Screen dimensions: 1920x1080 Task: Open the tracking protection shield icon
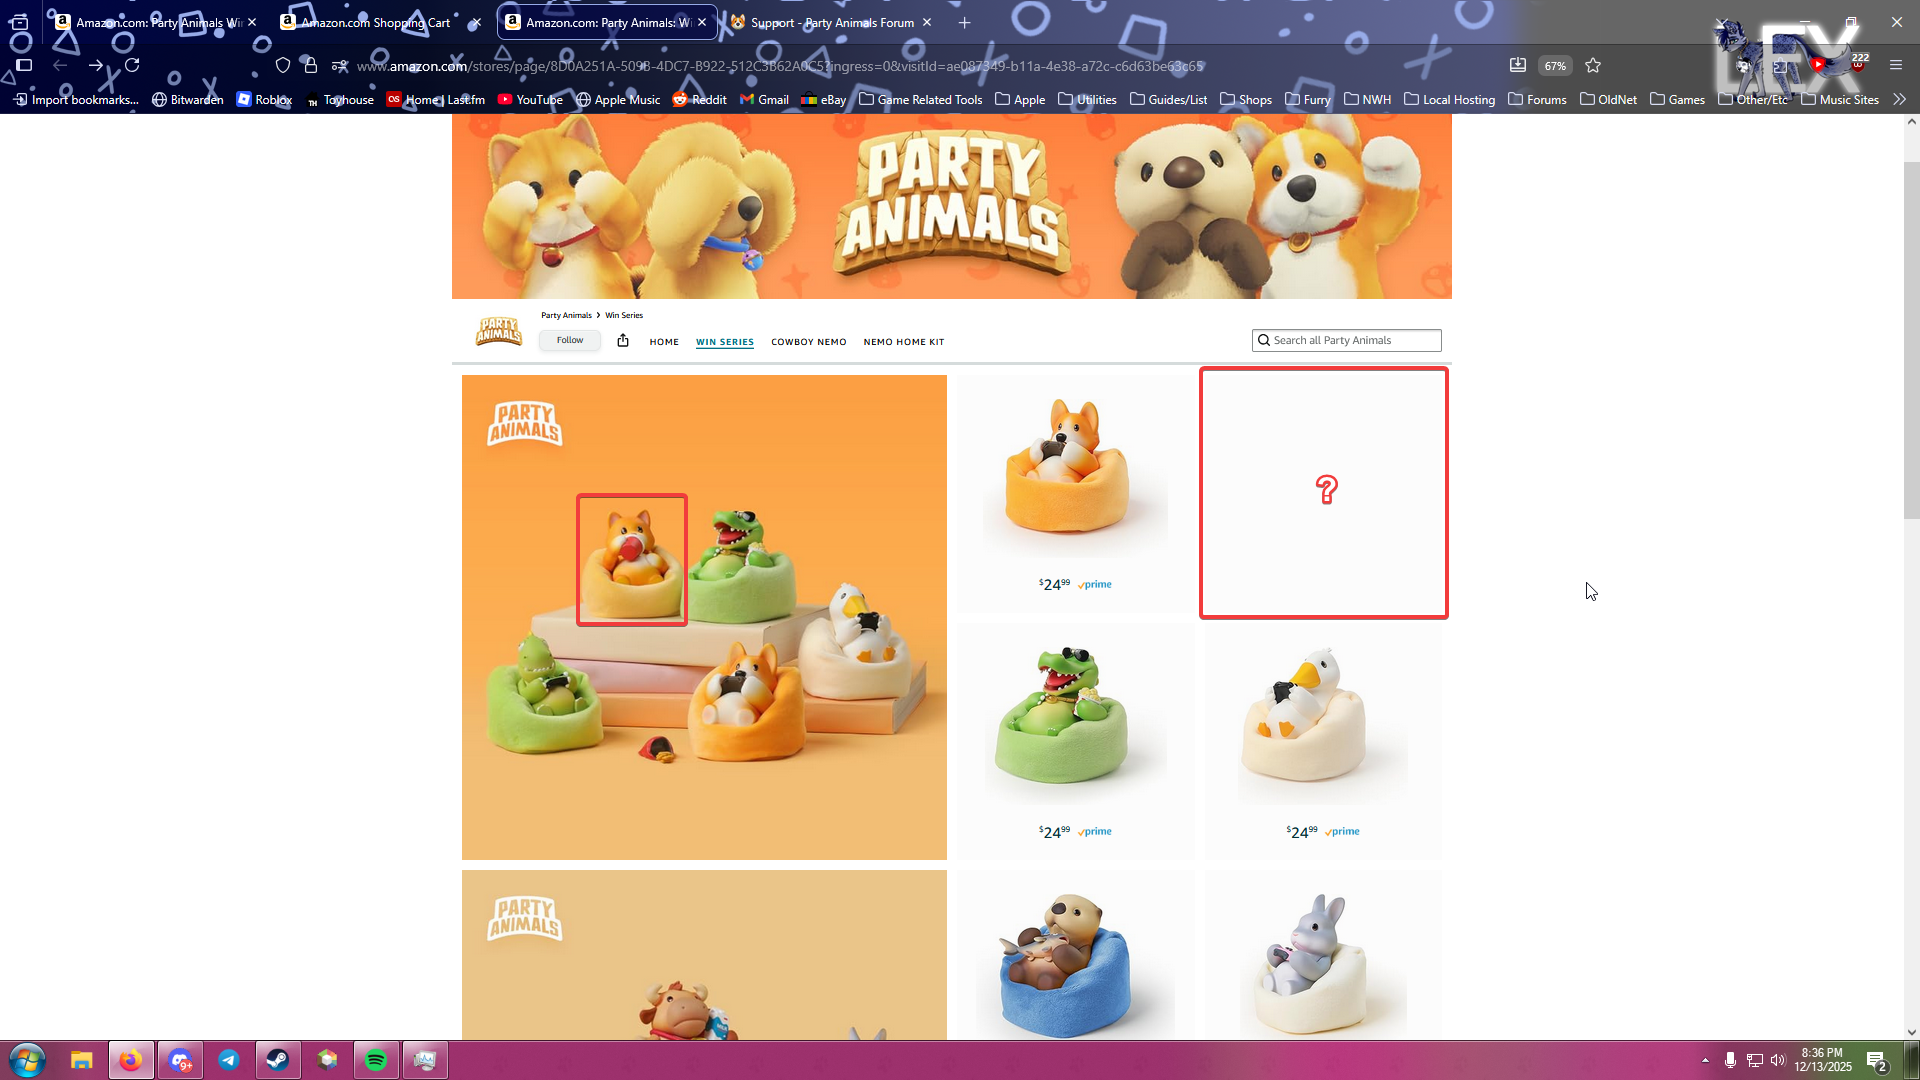tap(283, 66)
